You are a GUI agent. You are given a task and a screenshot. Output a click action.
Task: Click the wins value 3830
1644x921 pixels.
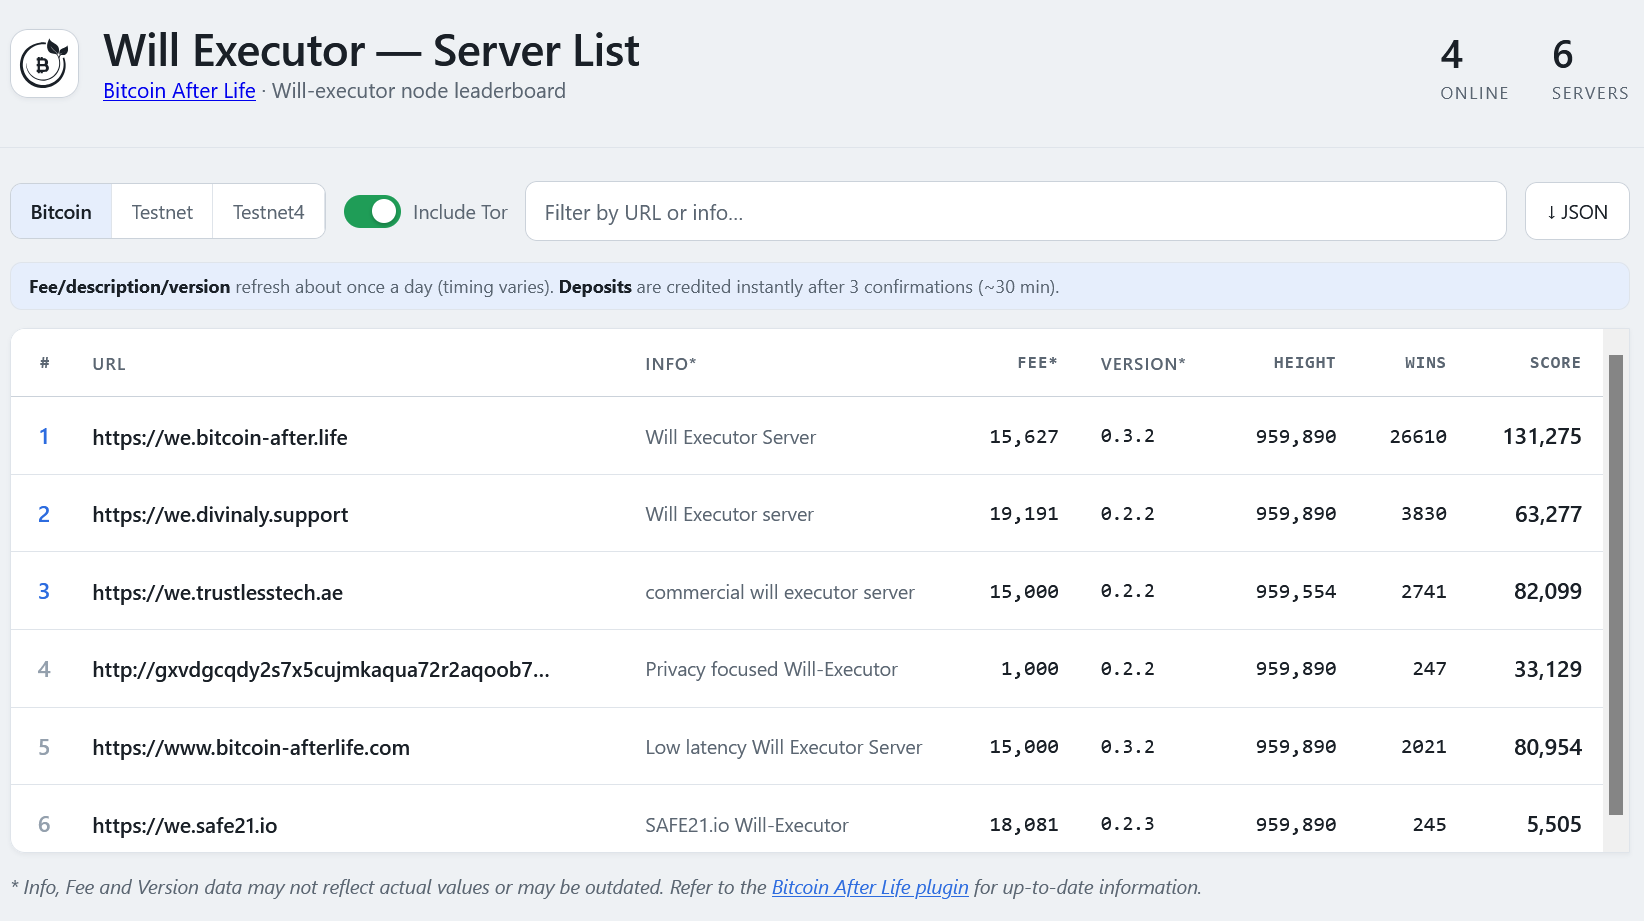point(1423,514)
